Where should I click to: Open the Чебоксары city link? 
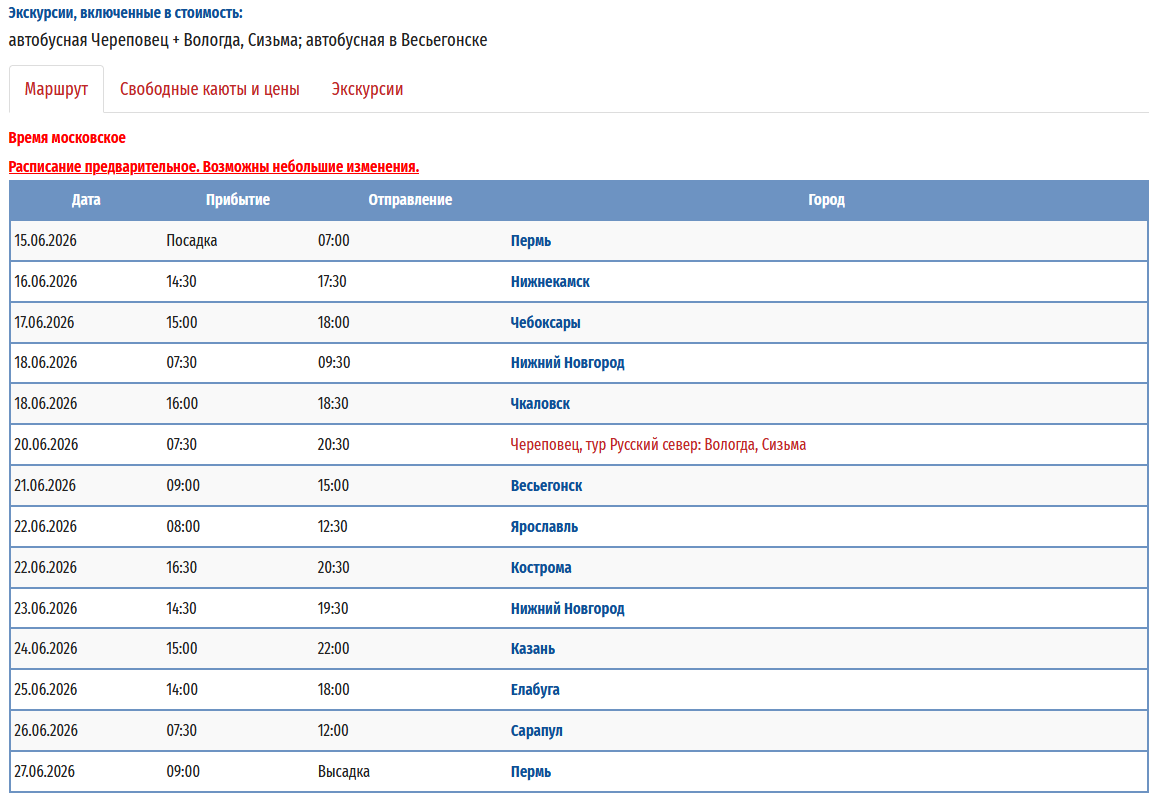545,323
